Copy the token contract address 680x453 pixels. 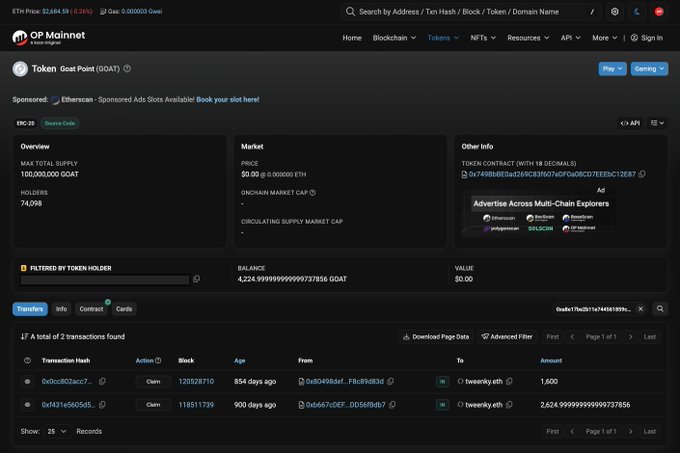(x=642, y=174)
